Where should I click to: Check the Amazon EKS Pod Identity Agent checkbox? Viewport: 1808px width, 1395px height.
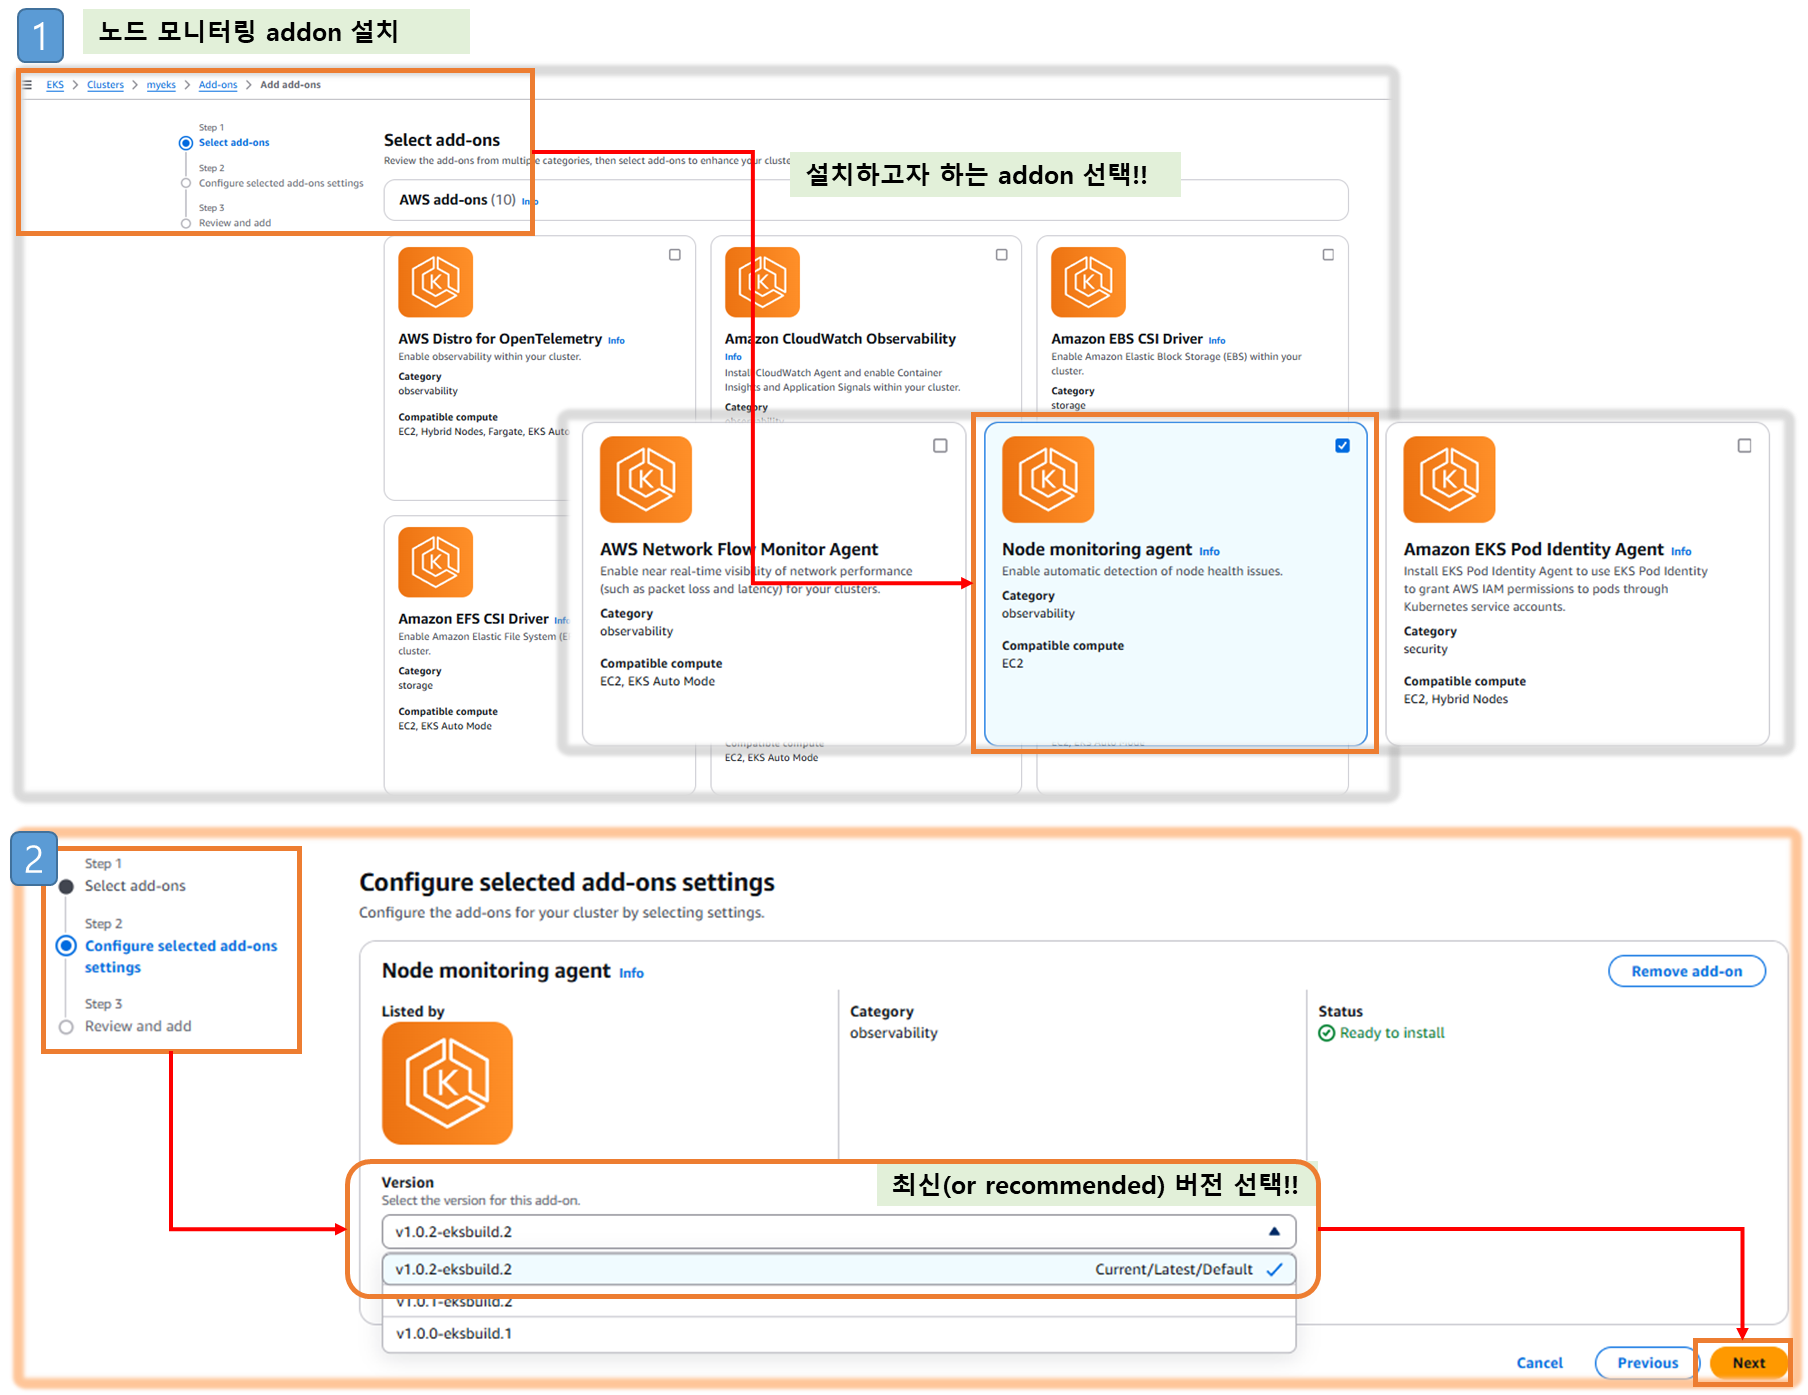point(1744,446)
